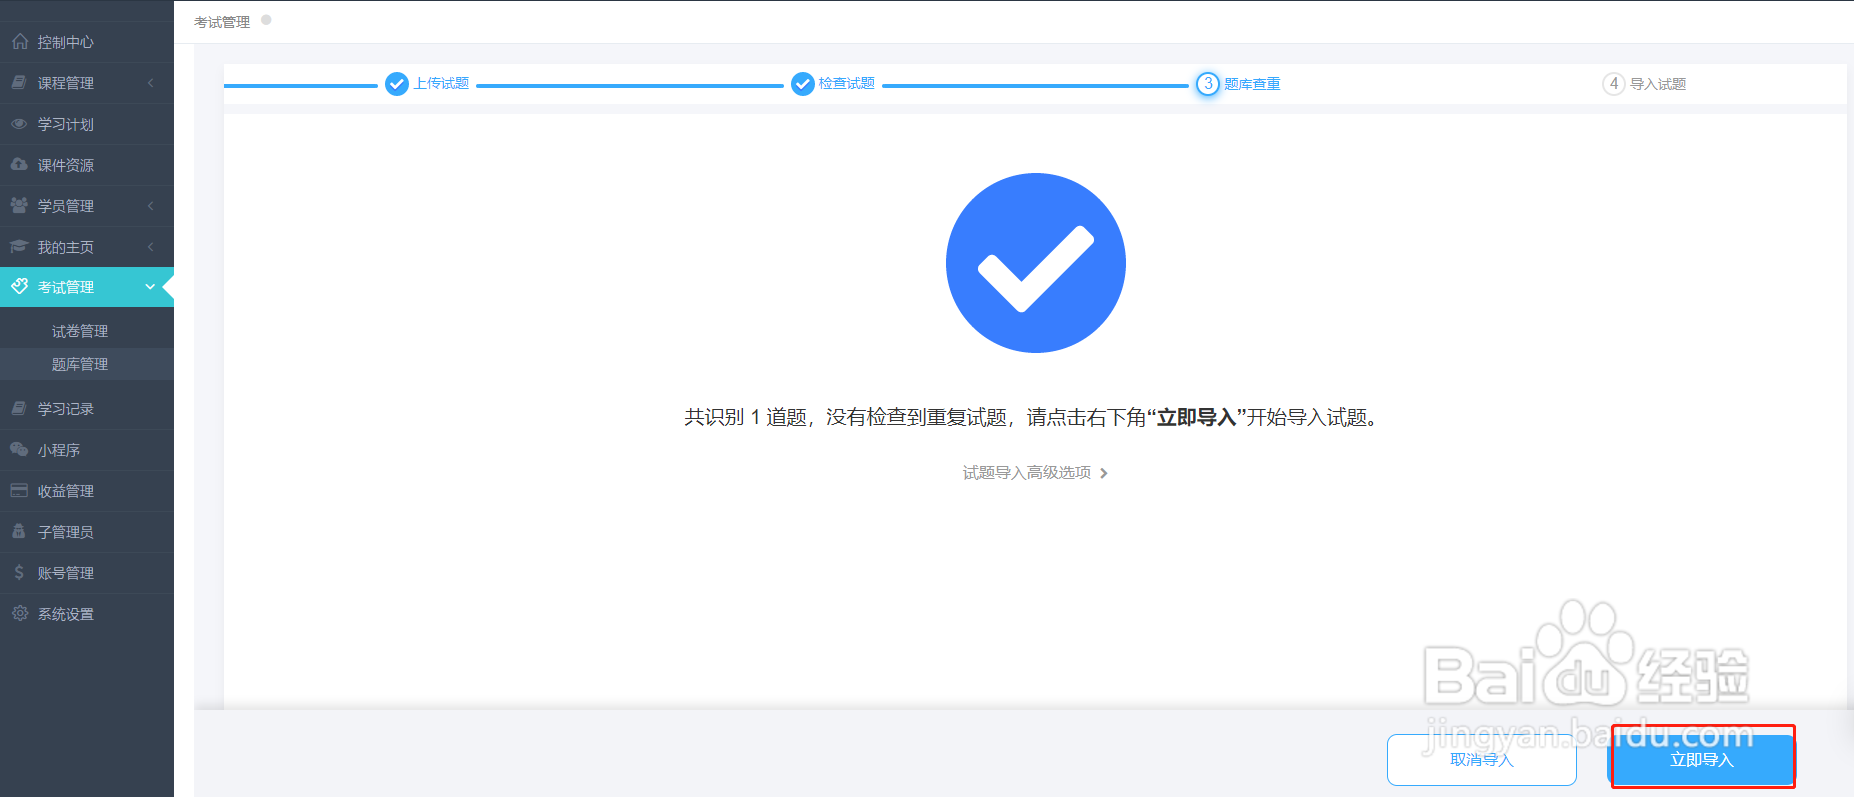Click the 控制中心 home icon
Image resolution: width=1854 pixels, height=797 pixels.
(19, 42)
